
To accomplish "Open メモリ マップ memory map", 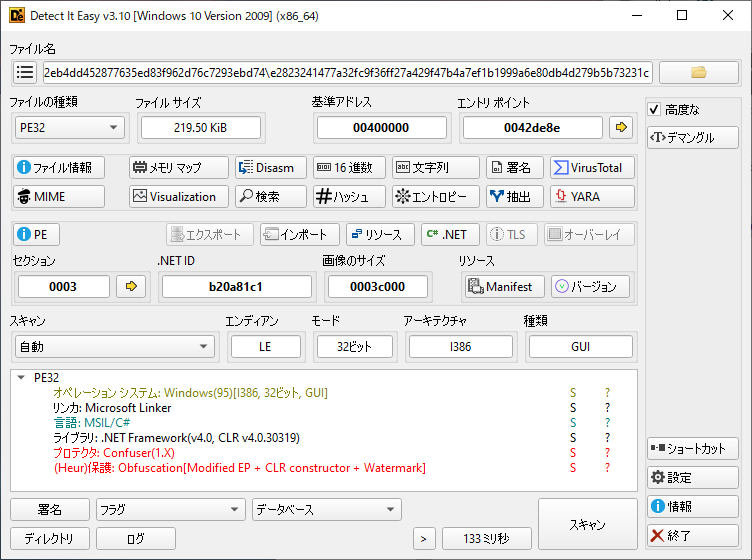I will [x=178, y=167].
